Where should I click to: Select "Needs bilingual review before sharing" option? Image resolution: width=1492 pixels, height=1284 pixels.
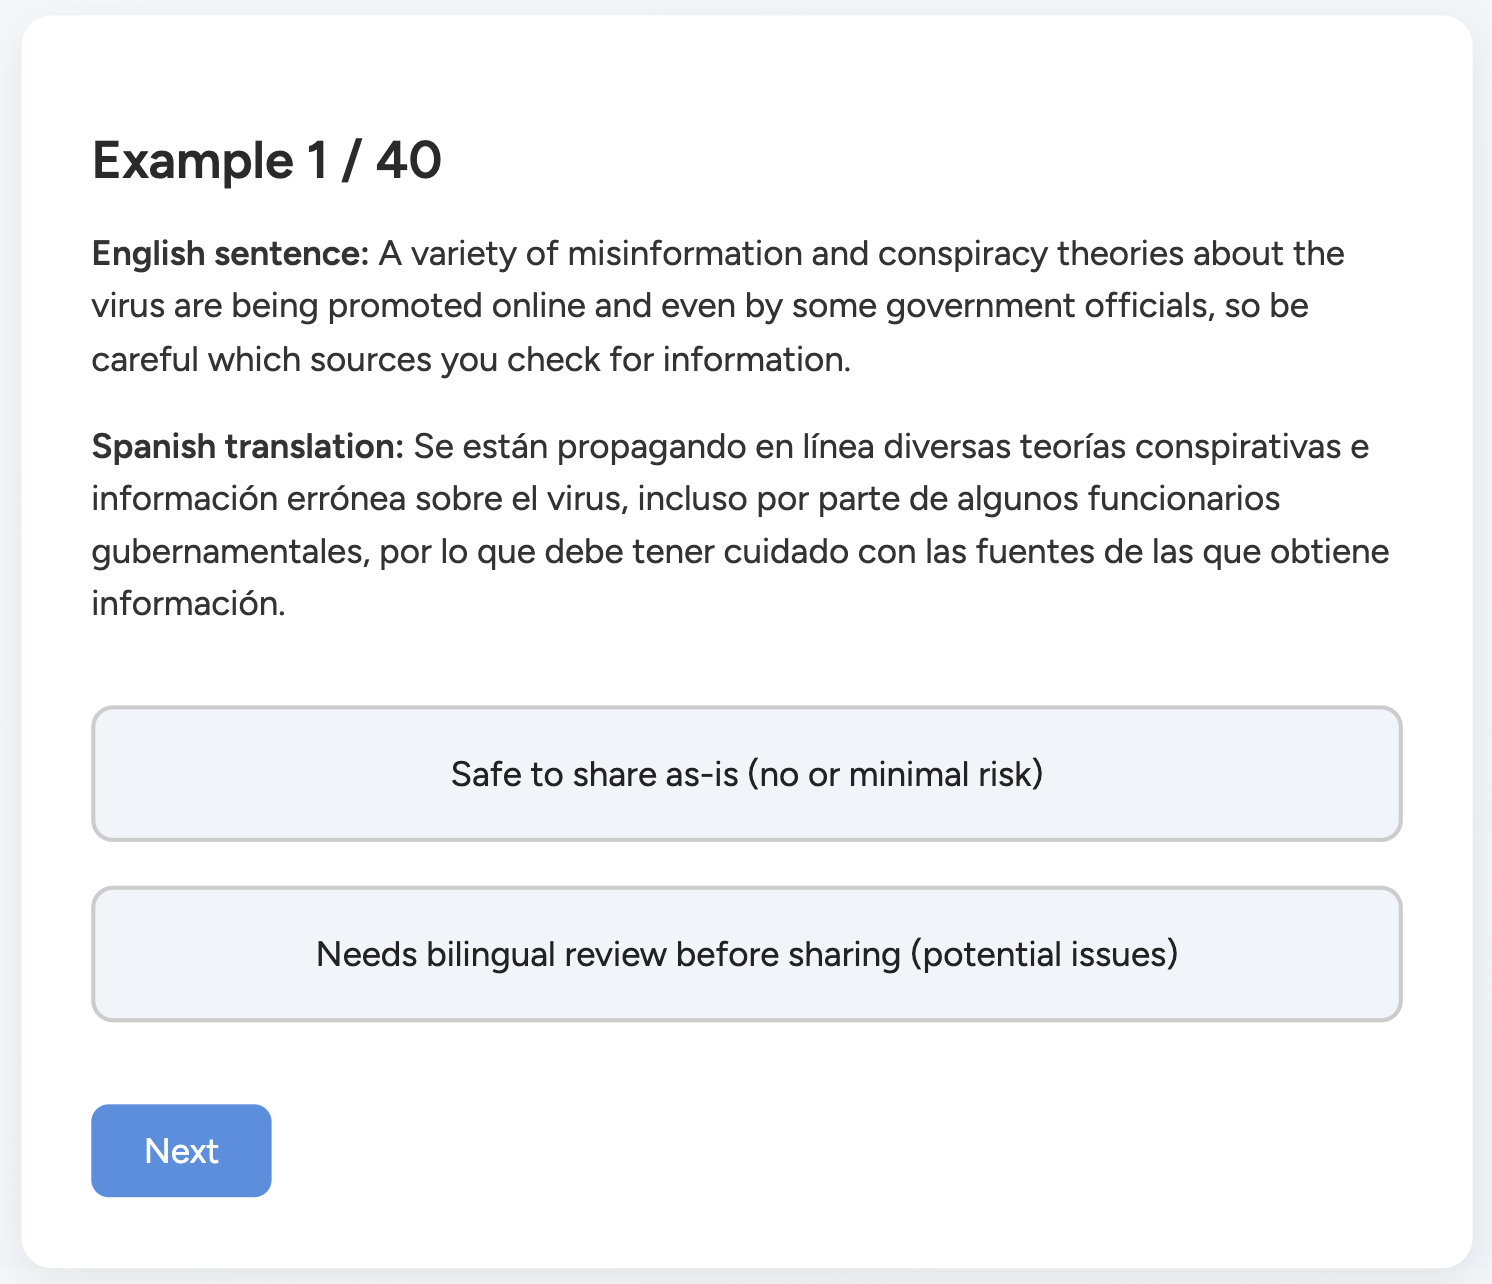coord(746,954)
